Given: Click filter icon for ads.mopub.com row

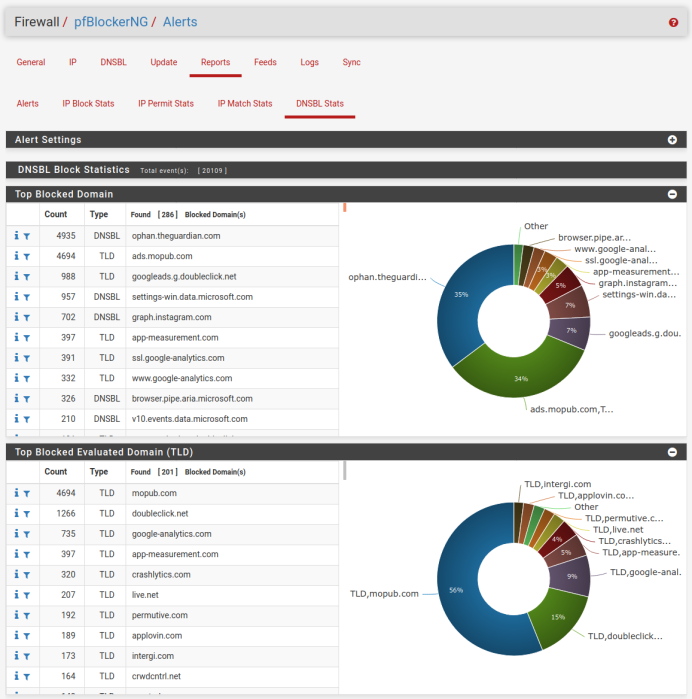Looking at the screenshot, I should pyautogui.click(x=27, y=256).
